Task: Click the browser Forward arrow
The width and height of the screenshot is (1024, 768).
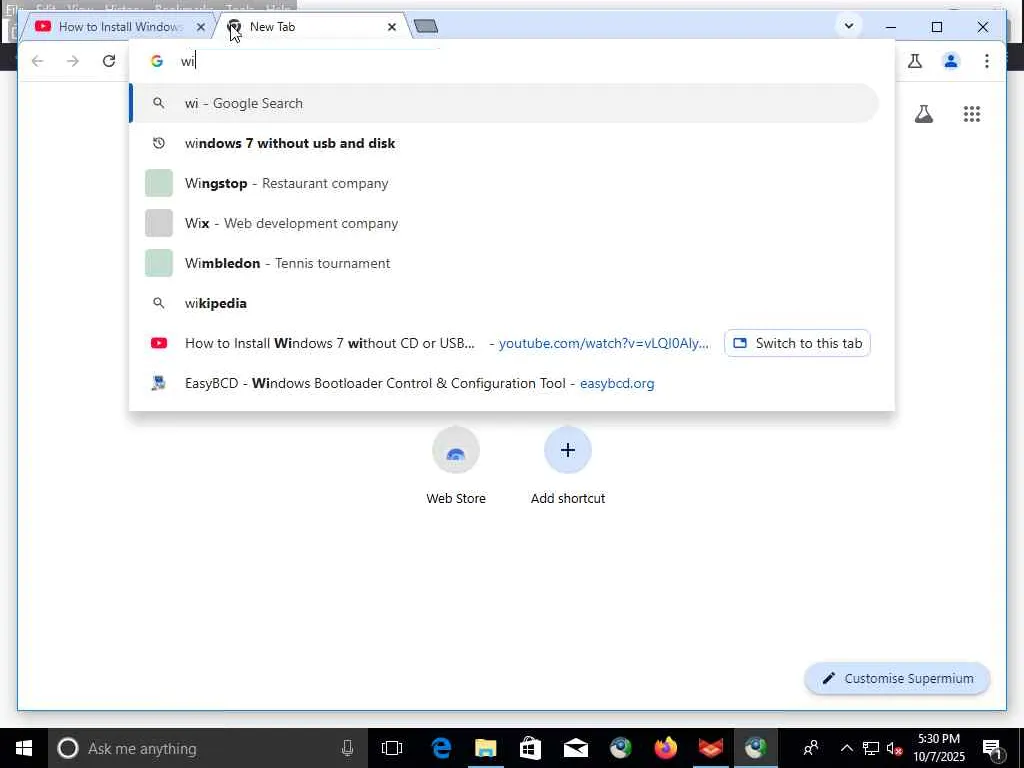Action: click(x=72, y=61)
